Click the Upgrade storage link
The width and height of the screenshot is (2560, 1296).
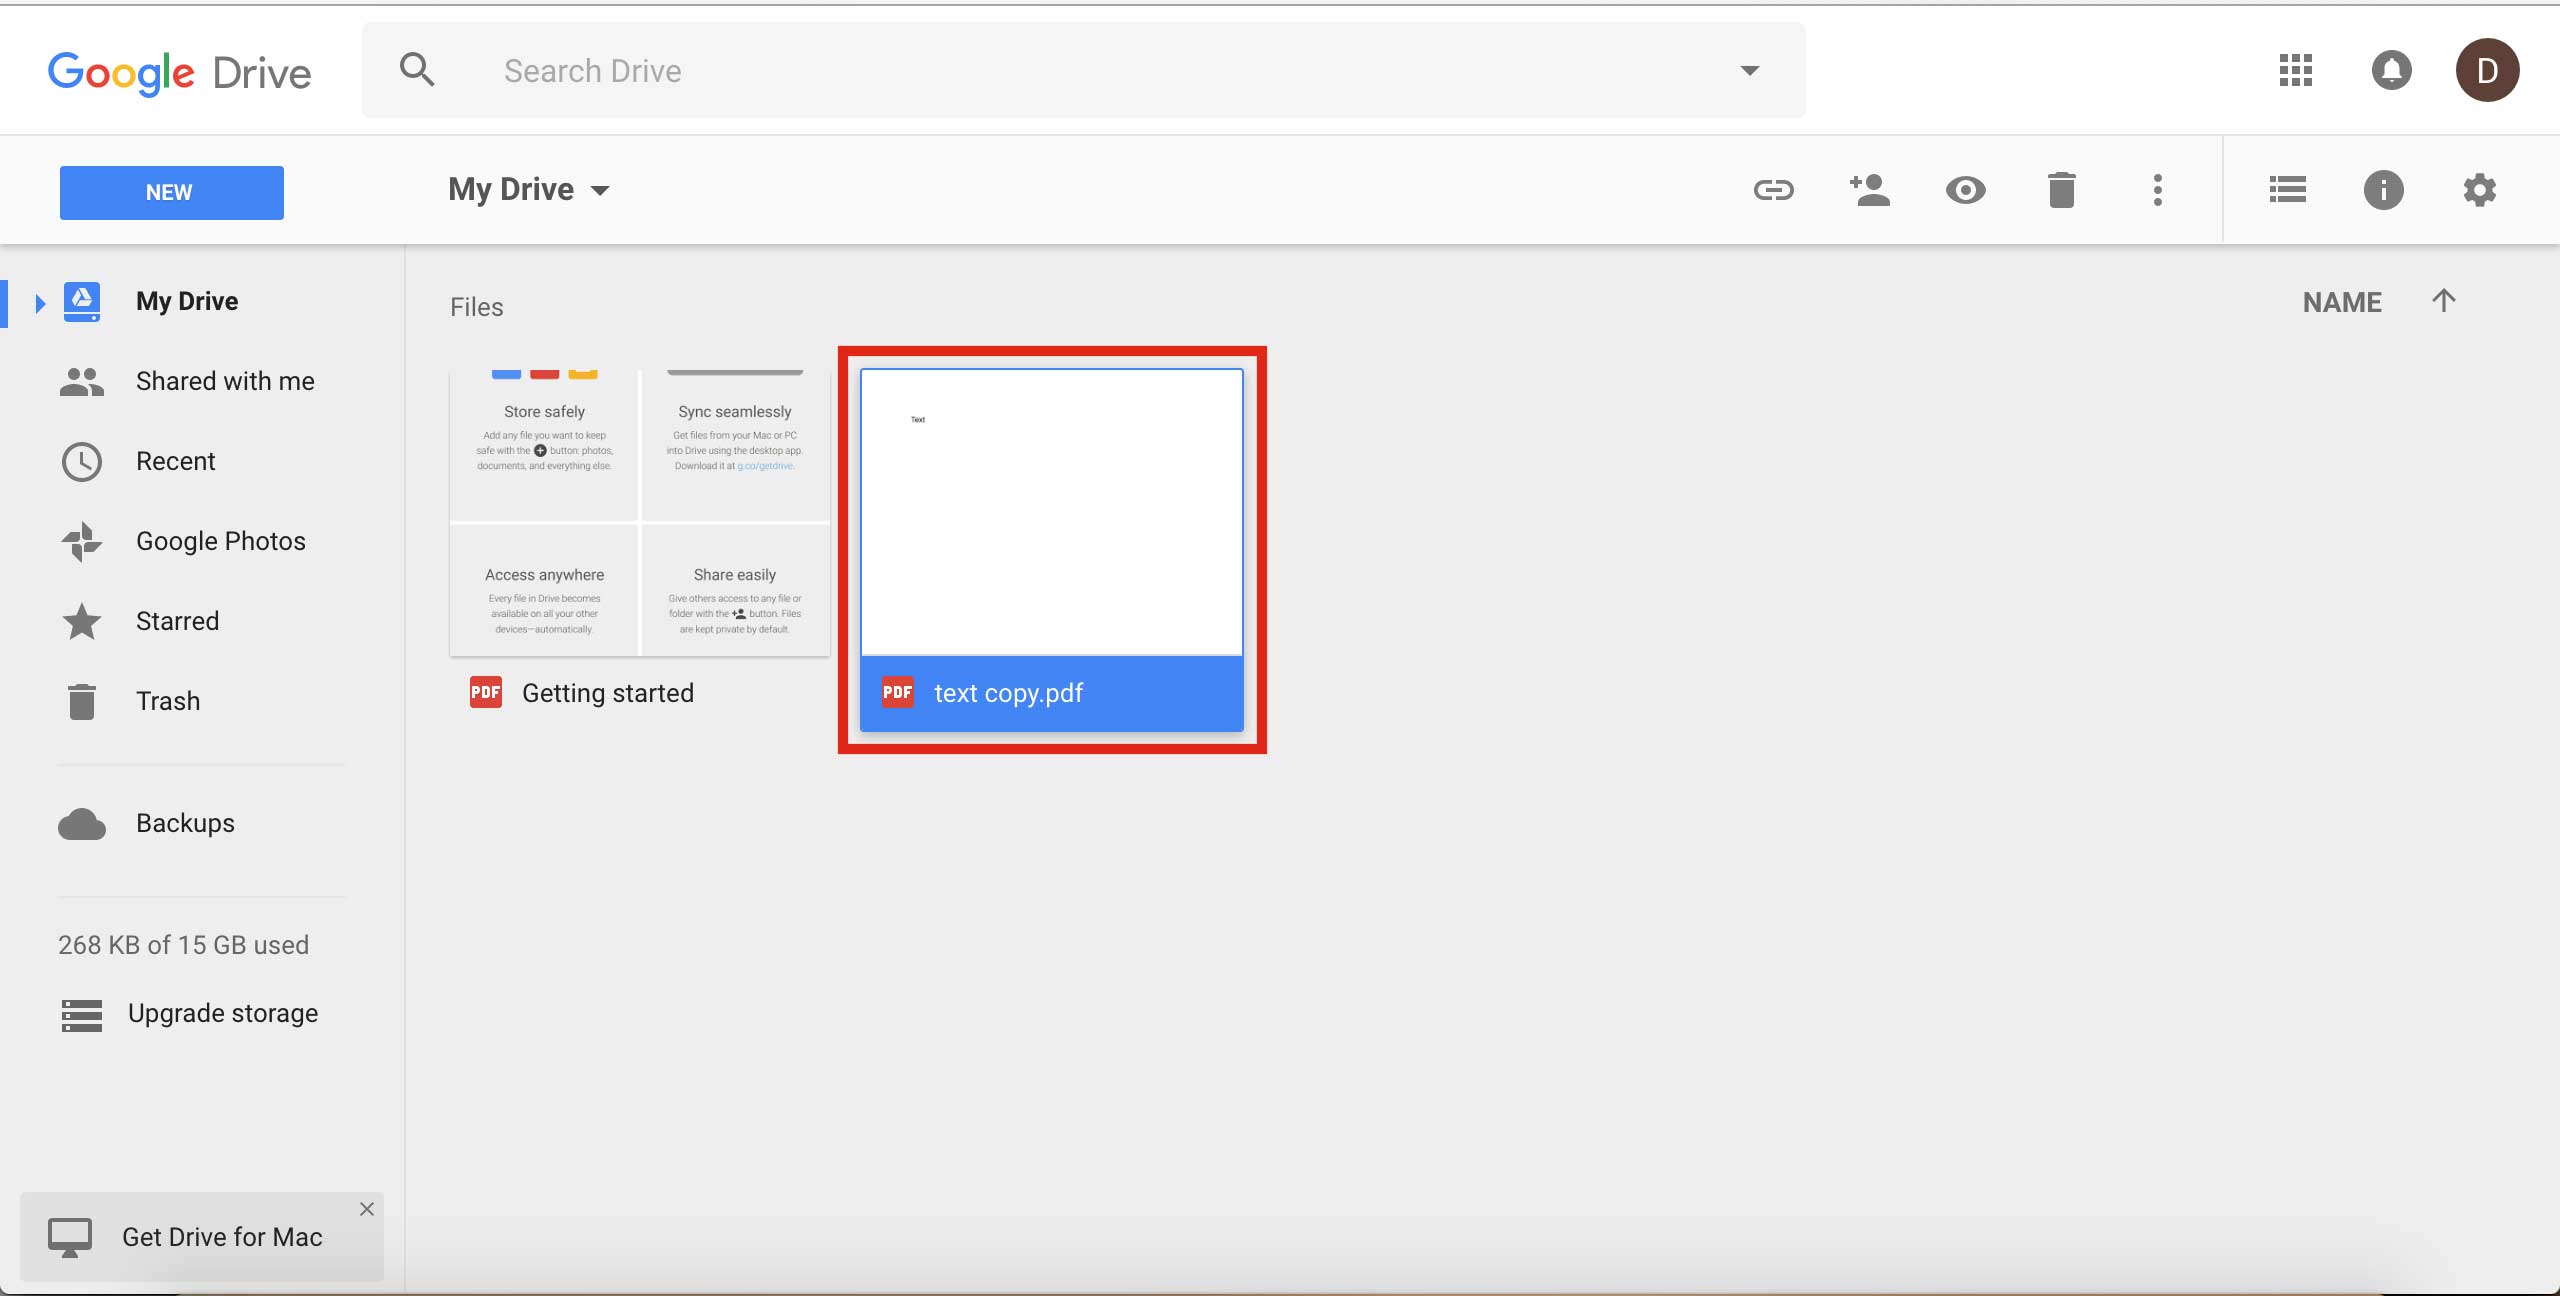pos(223,1013)
